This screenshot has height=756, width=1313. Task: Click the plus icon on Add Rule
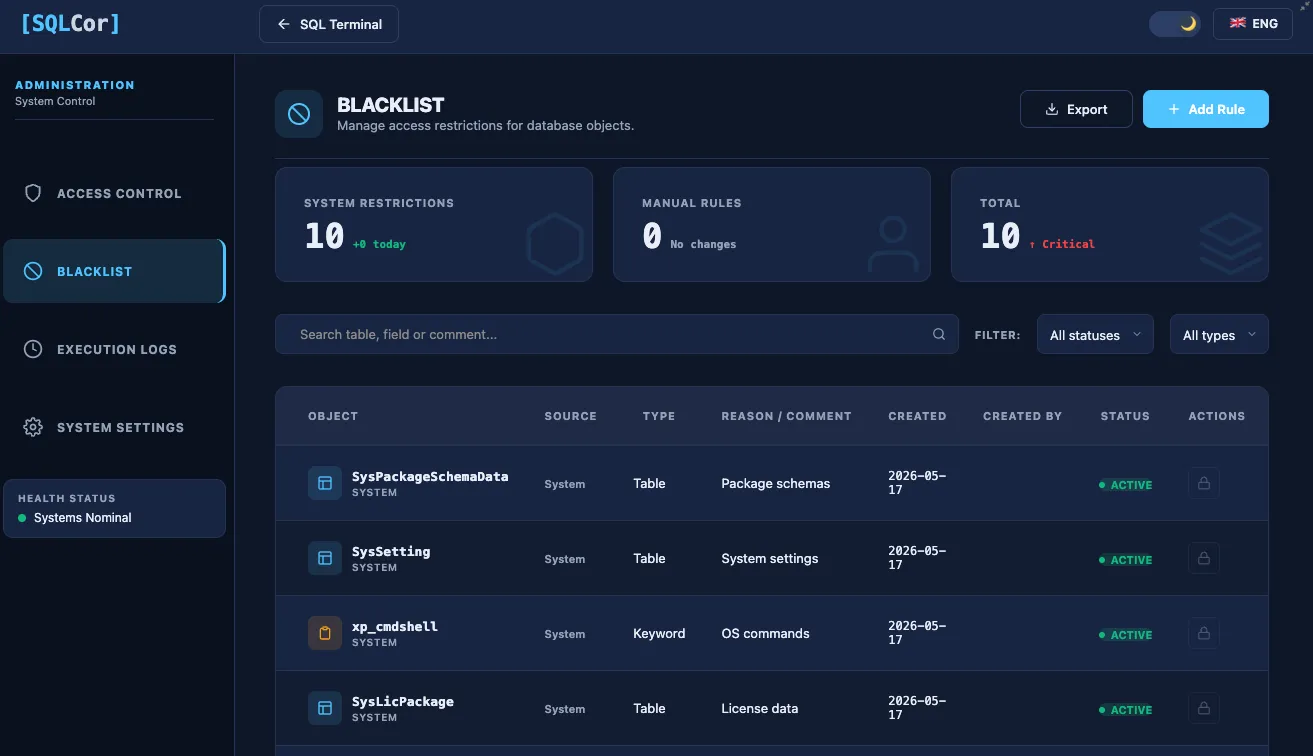[x=1174, y=109]
